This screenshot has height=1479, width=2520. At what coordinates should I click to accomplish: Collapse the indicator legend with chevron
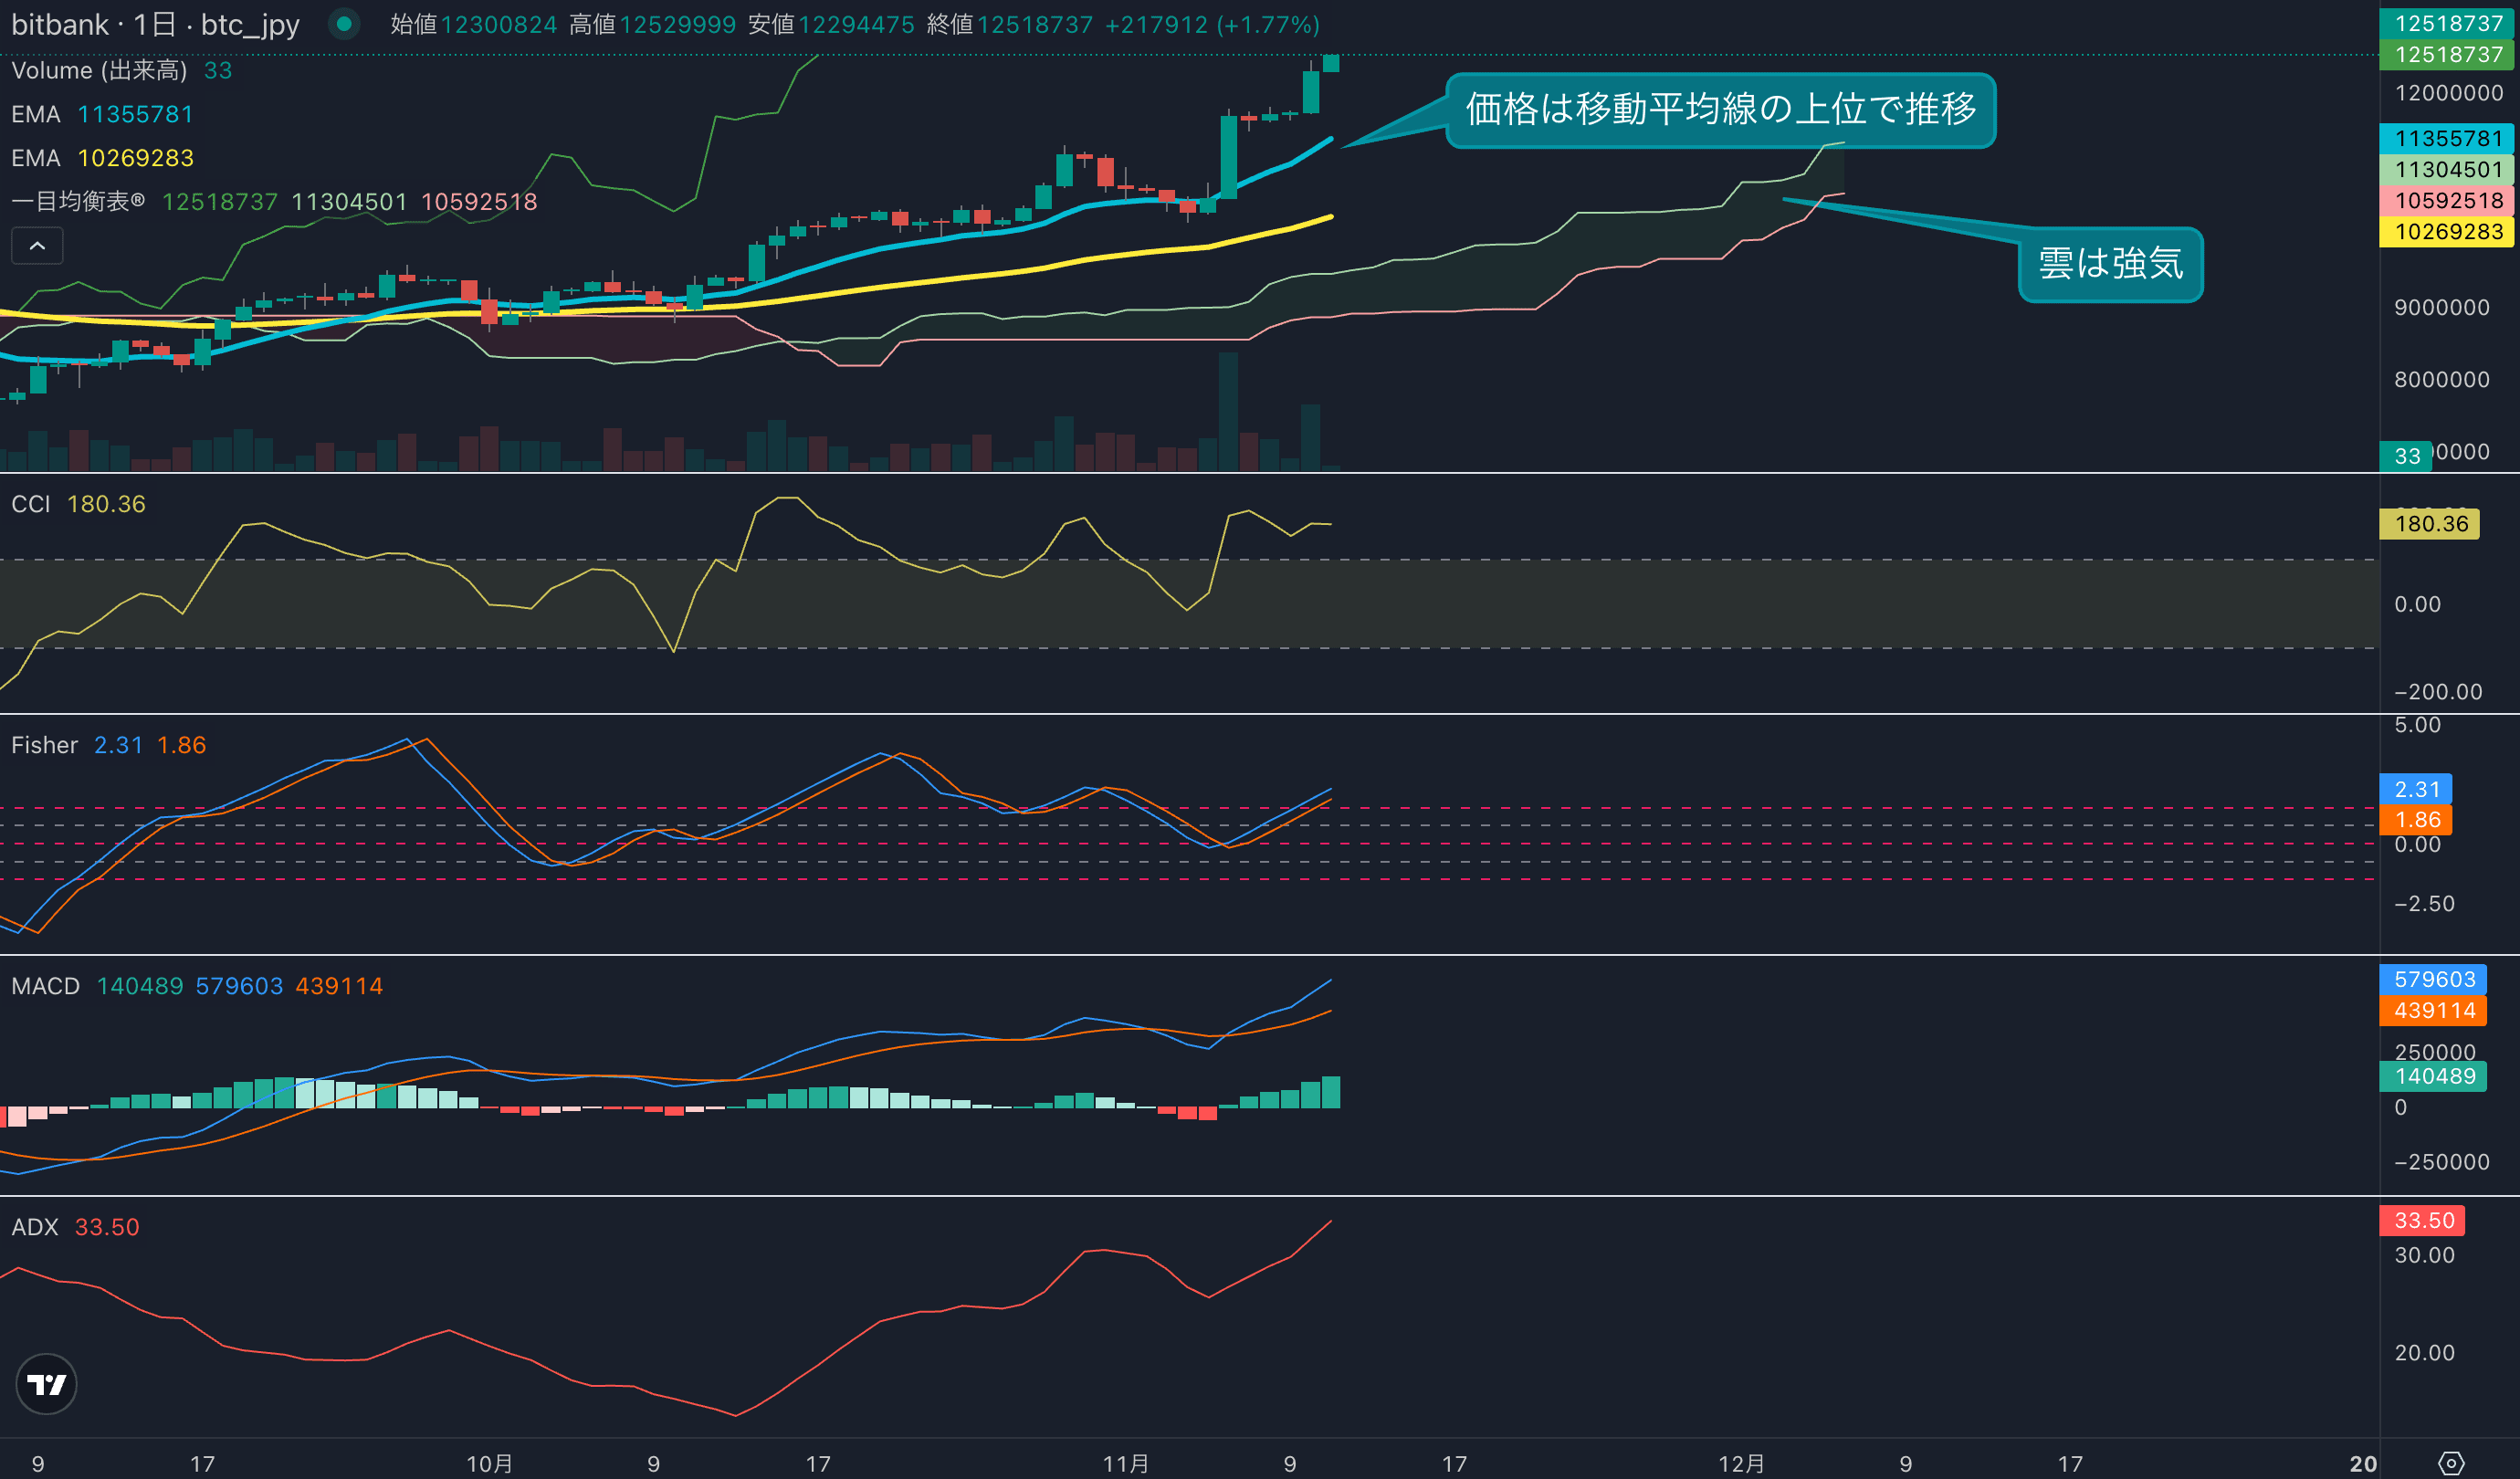coord(37,246)
